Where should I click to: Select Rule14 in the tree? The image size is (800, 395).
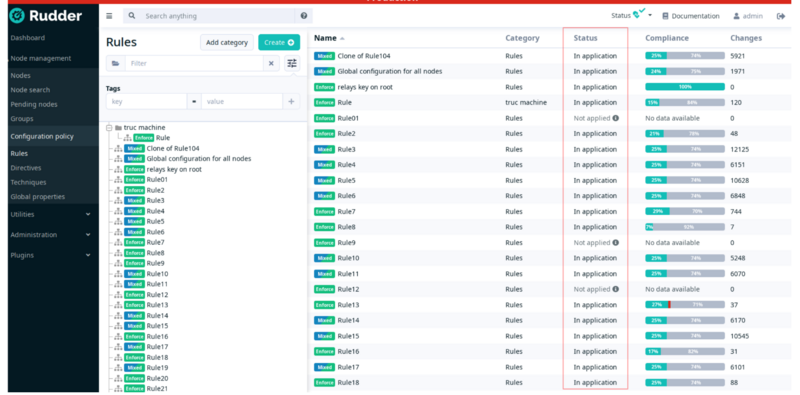157,315
